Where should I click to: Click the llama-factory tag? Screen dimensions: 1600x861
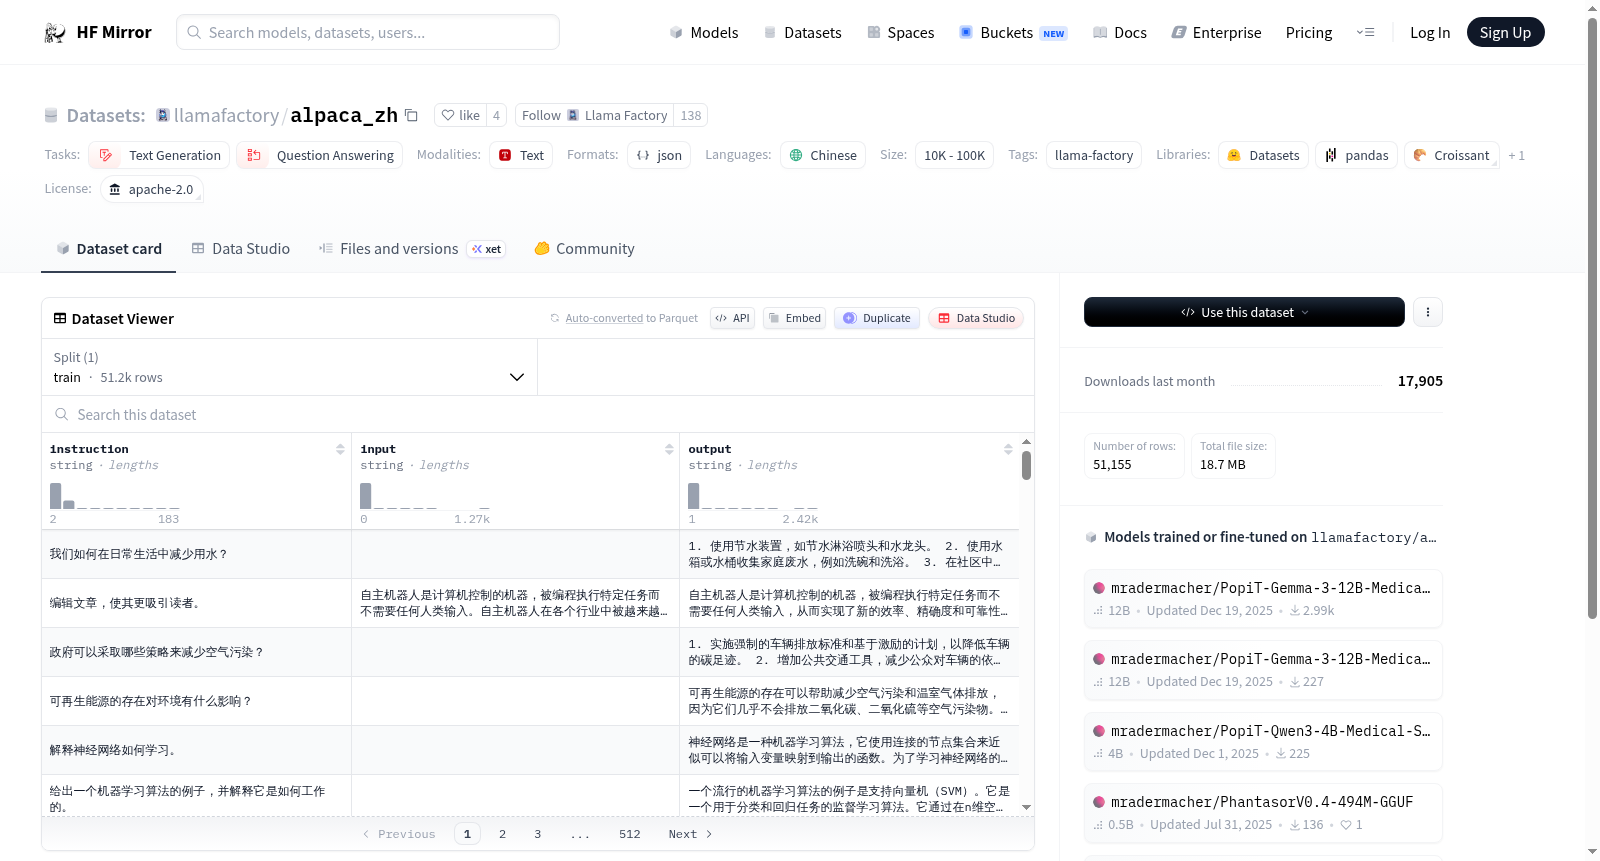(x=1093, y=155)
